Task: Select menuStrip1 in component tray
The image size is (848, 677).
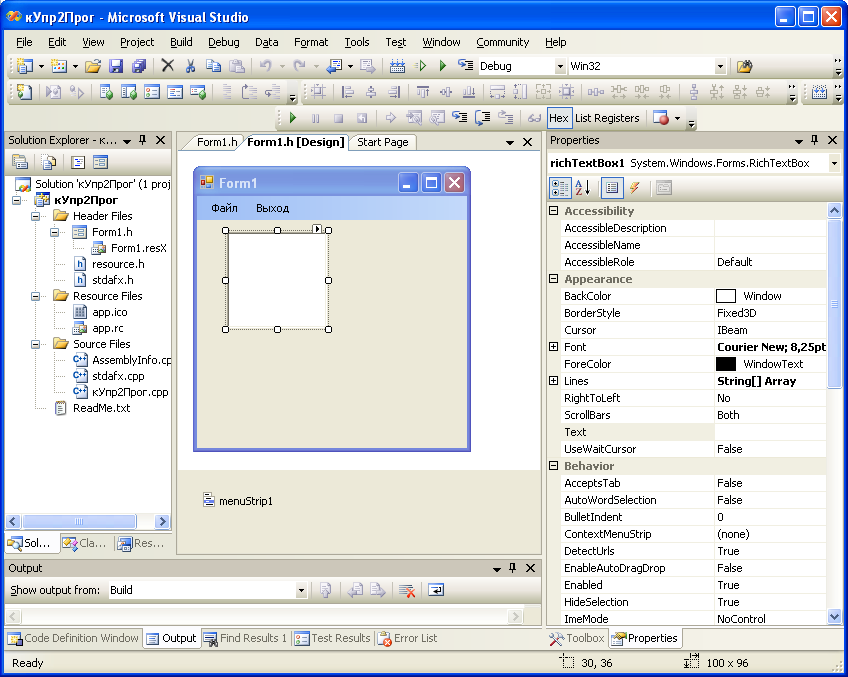Action: 238,501
